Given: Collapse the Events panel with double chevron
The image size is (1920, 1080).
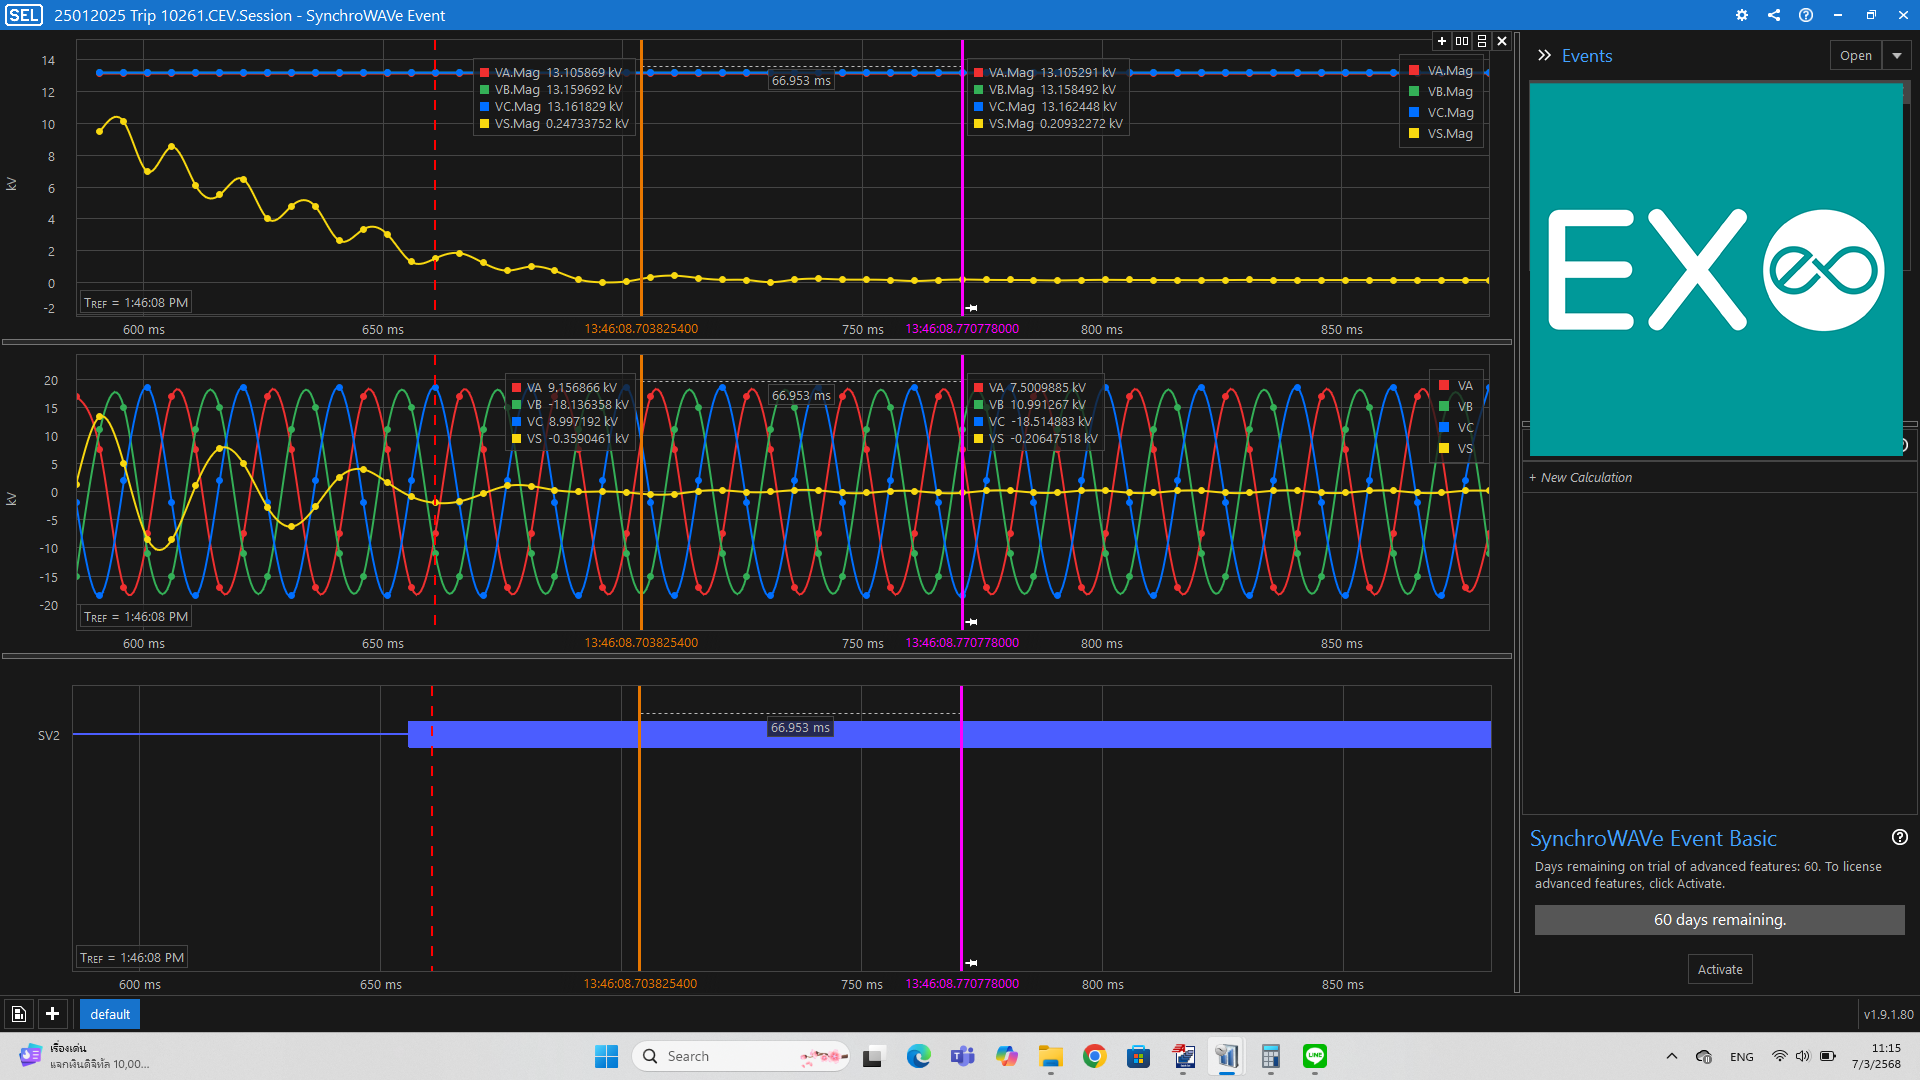Looking at the screenshot, I should pyautogui.click(x=1544, y=56).
